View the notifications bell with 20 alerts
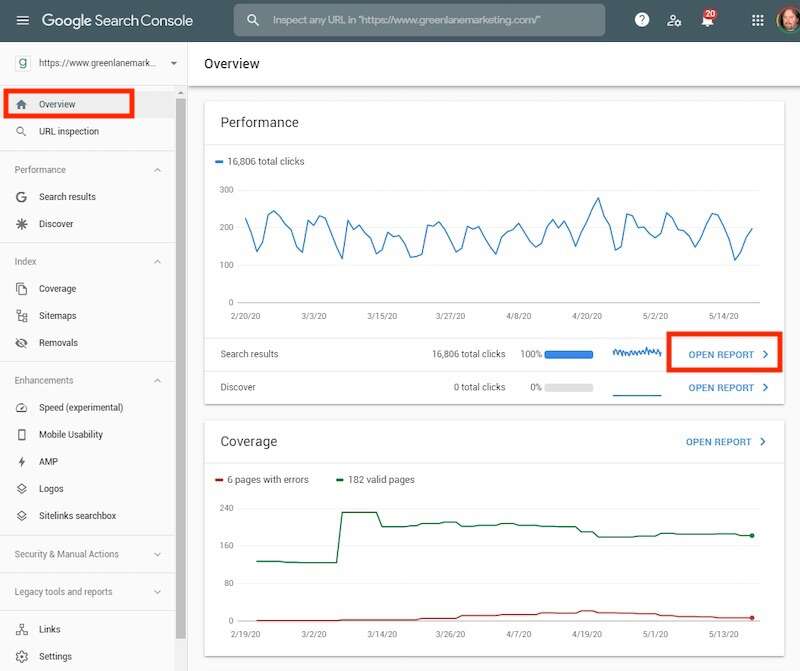The image size is (800, 671). point(708,19)
